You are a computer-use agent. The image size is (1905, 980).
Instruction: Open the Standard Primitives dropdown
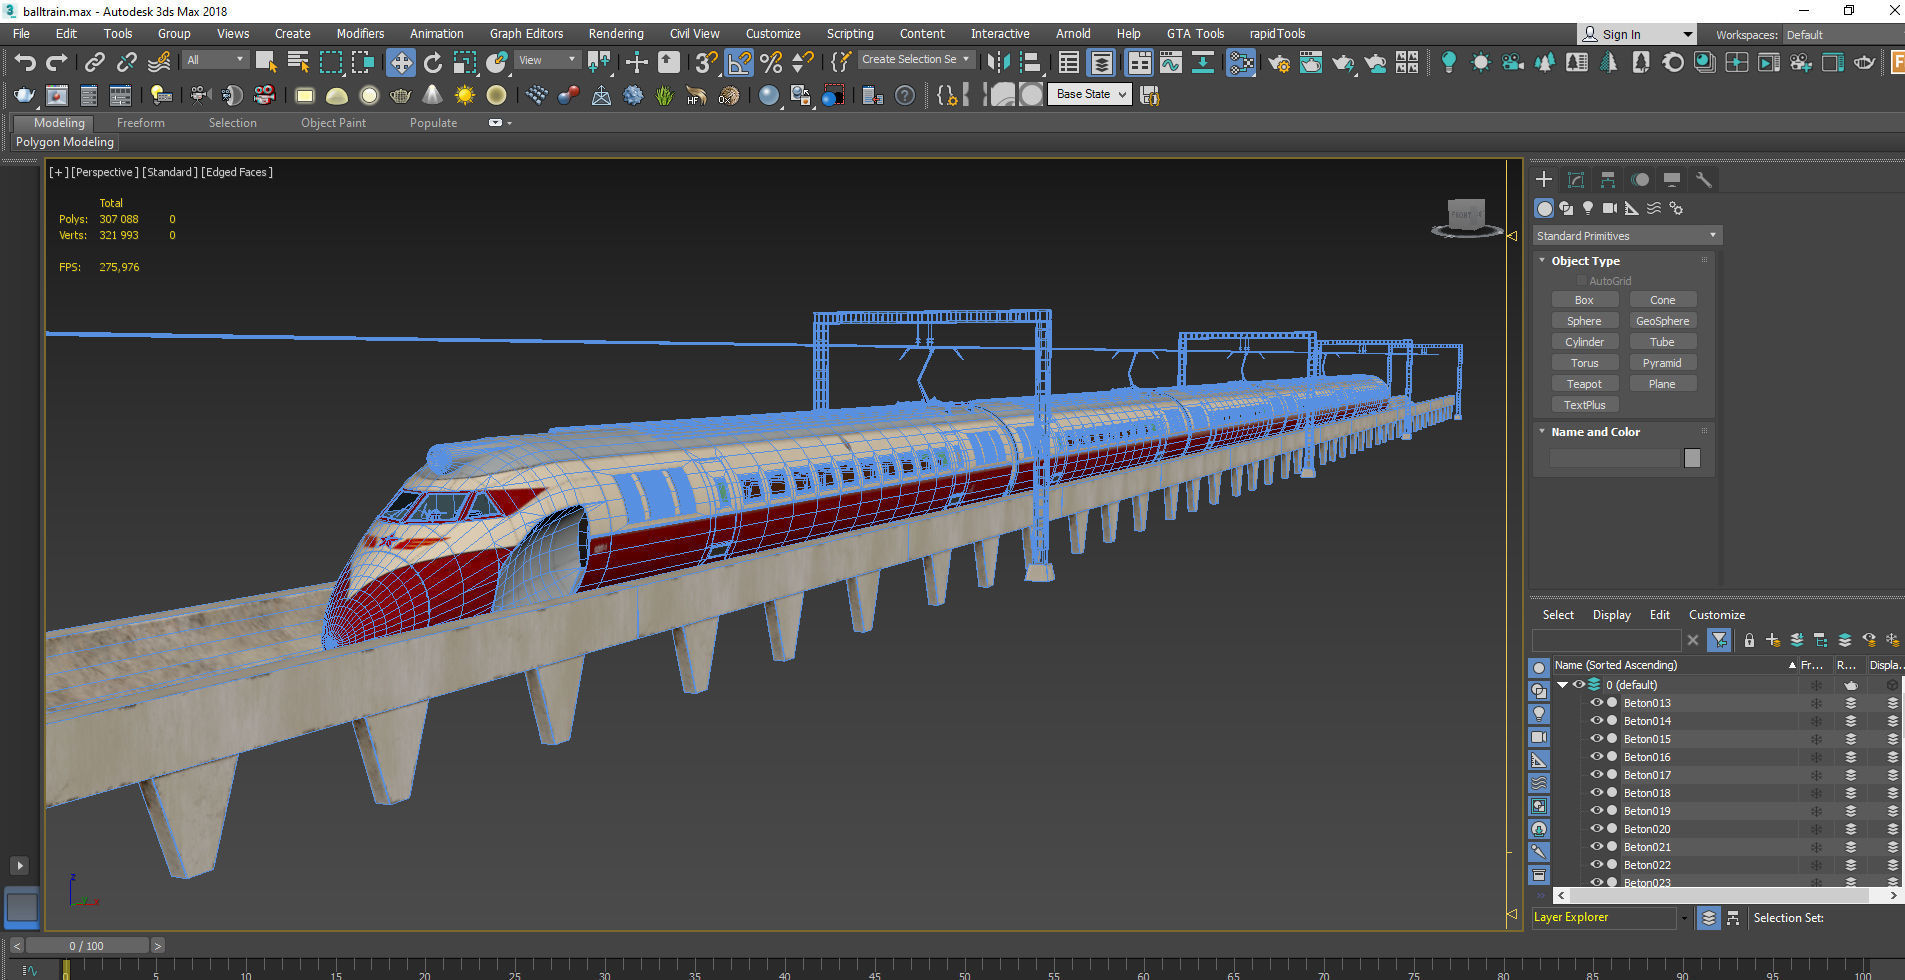1627,236
